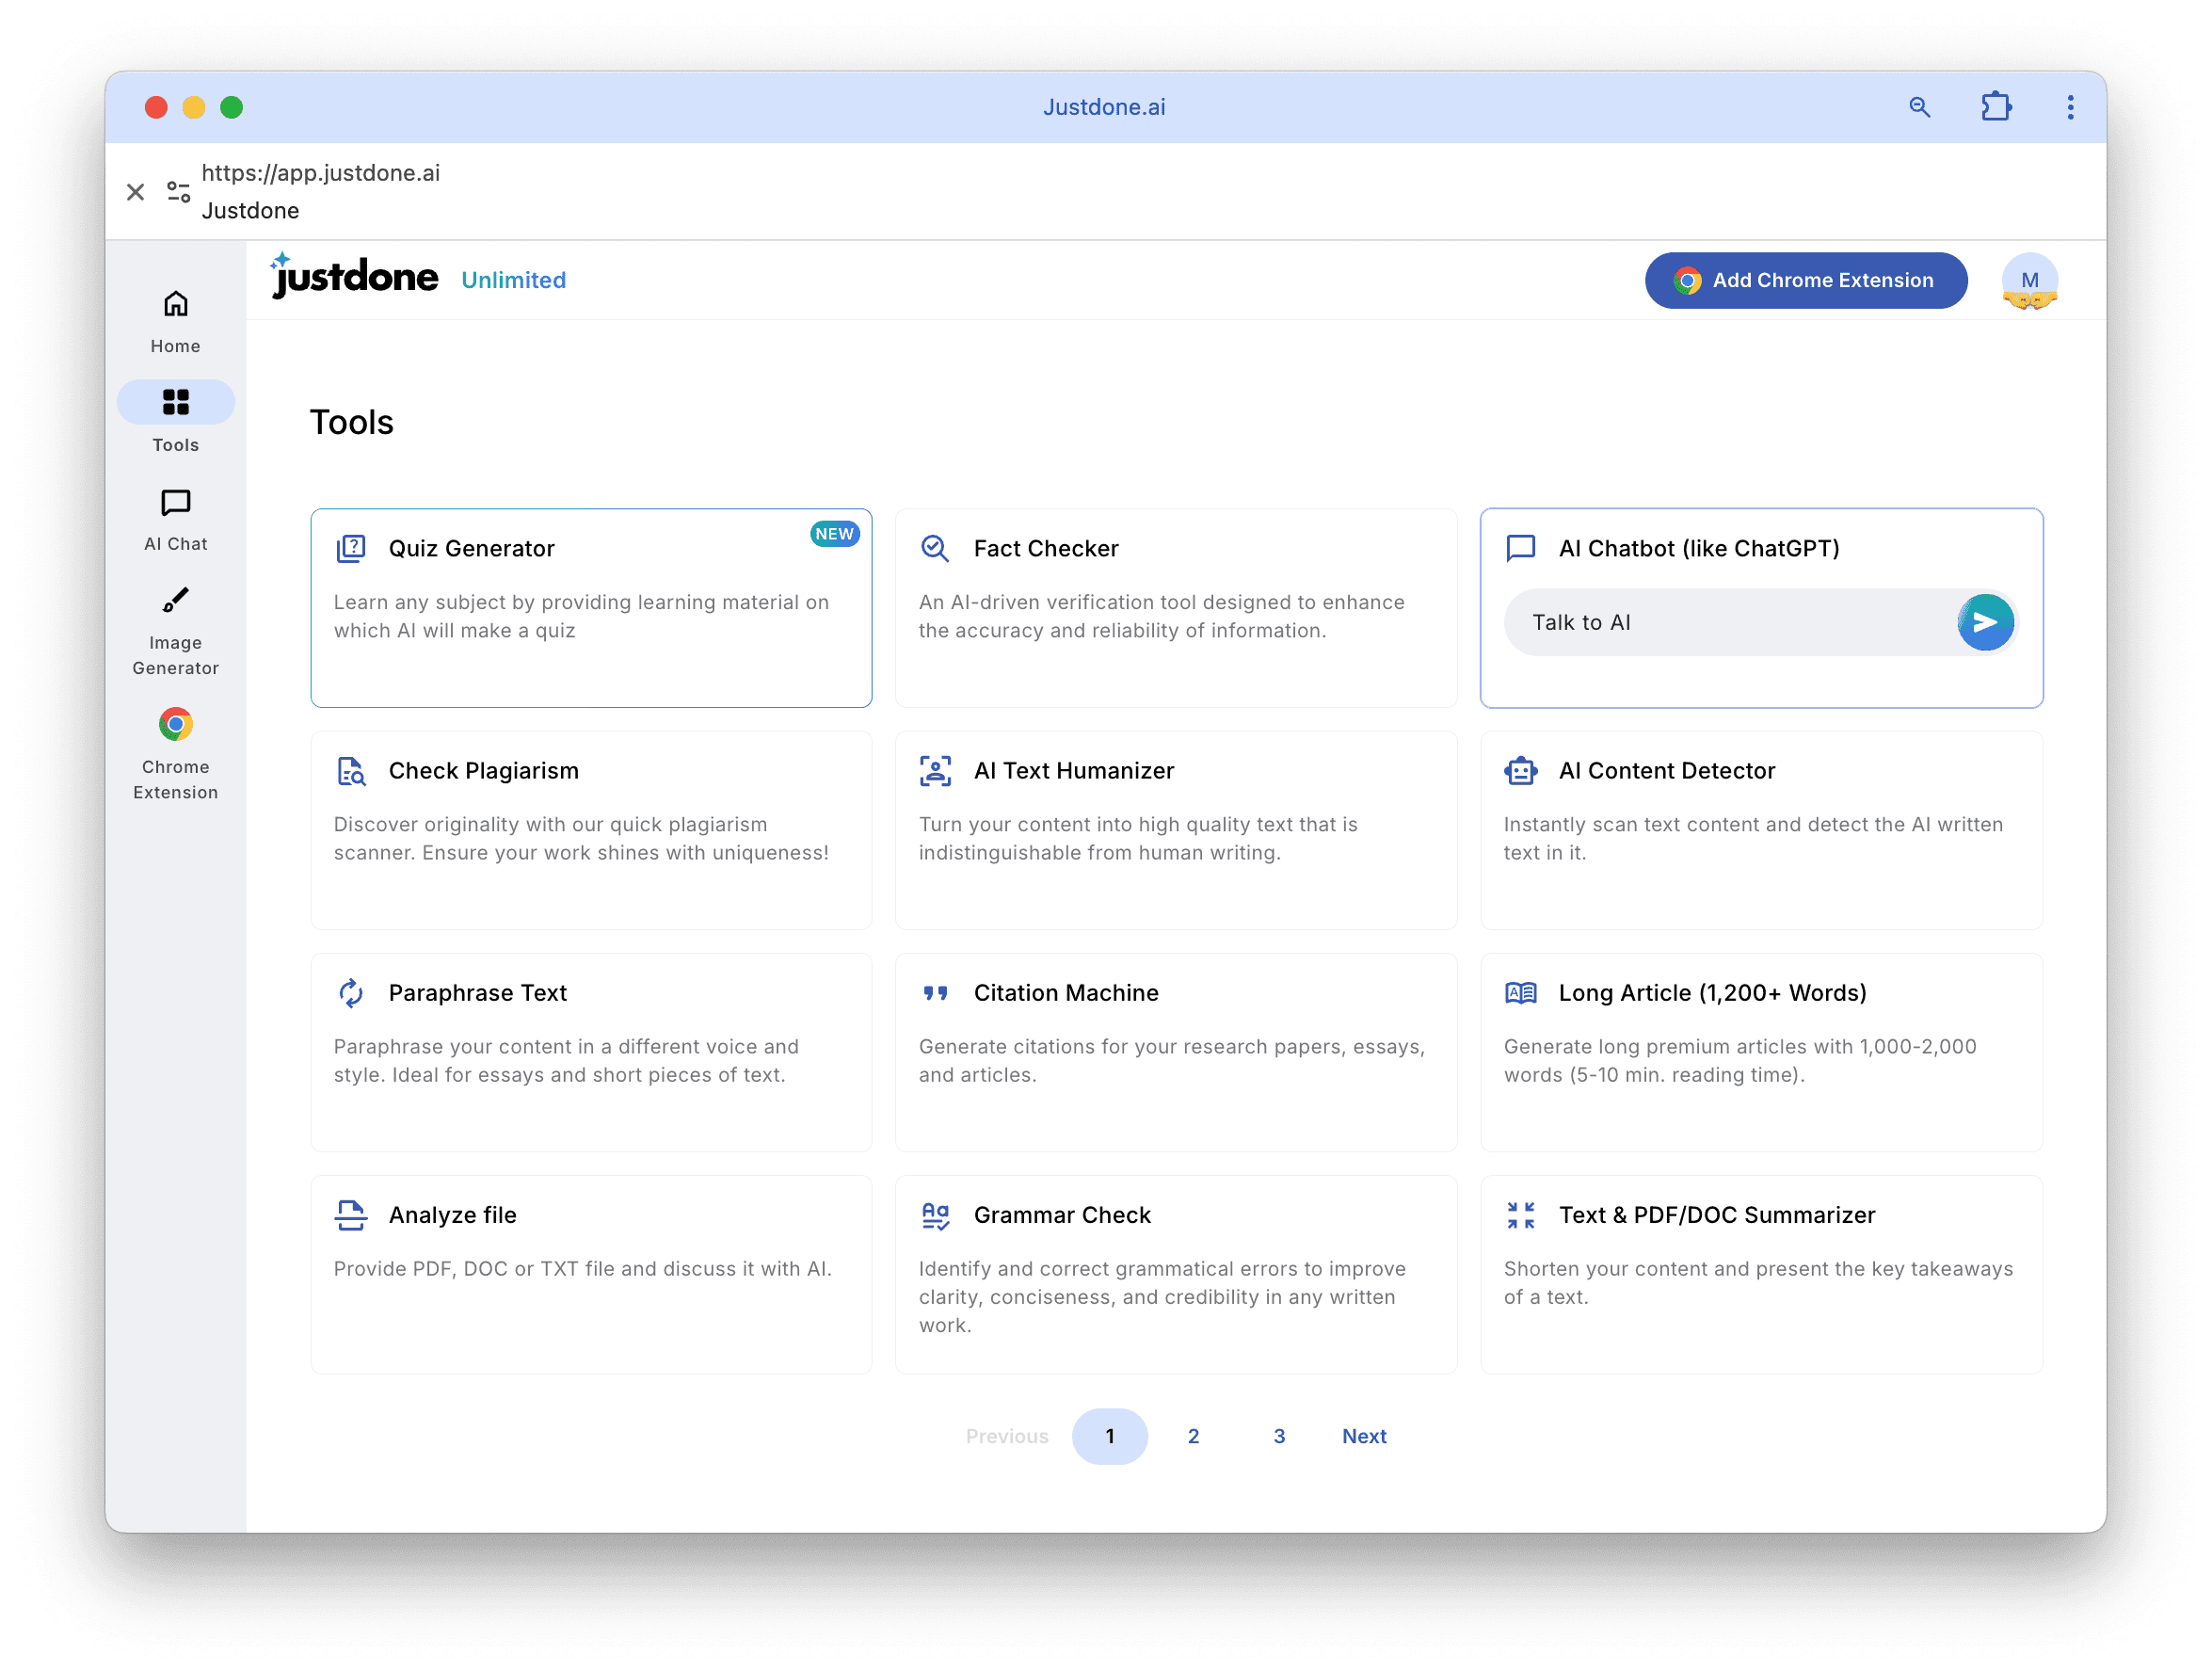
Task: Click the Grammar Check icon
Action: point(935,1215)
